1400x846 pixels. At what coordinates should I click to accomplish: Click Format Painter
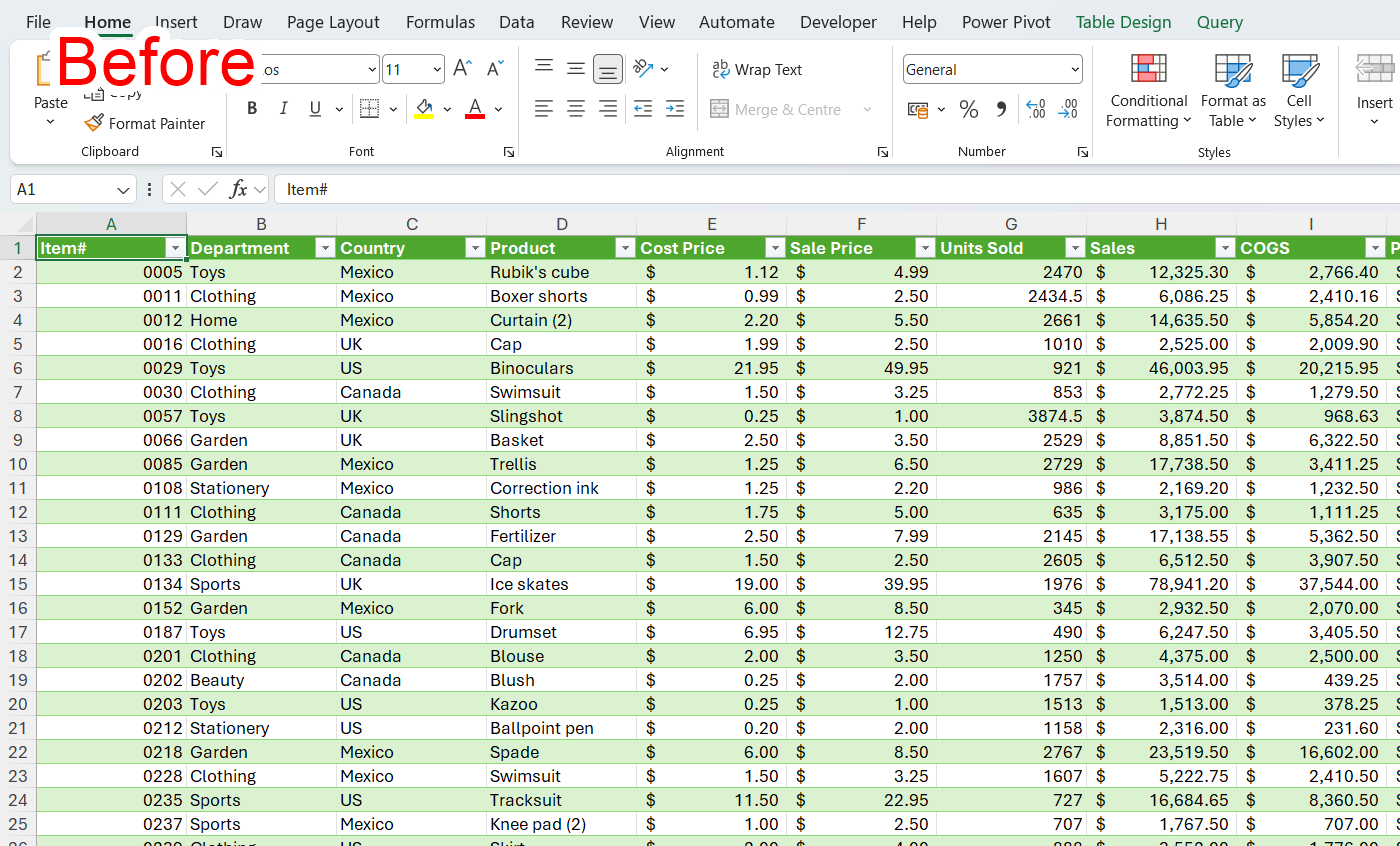145,123
